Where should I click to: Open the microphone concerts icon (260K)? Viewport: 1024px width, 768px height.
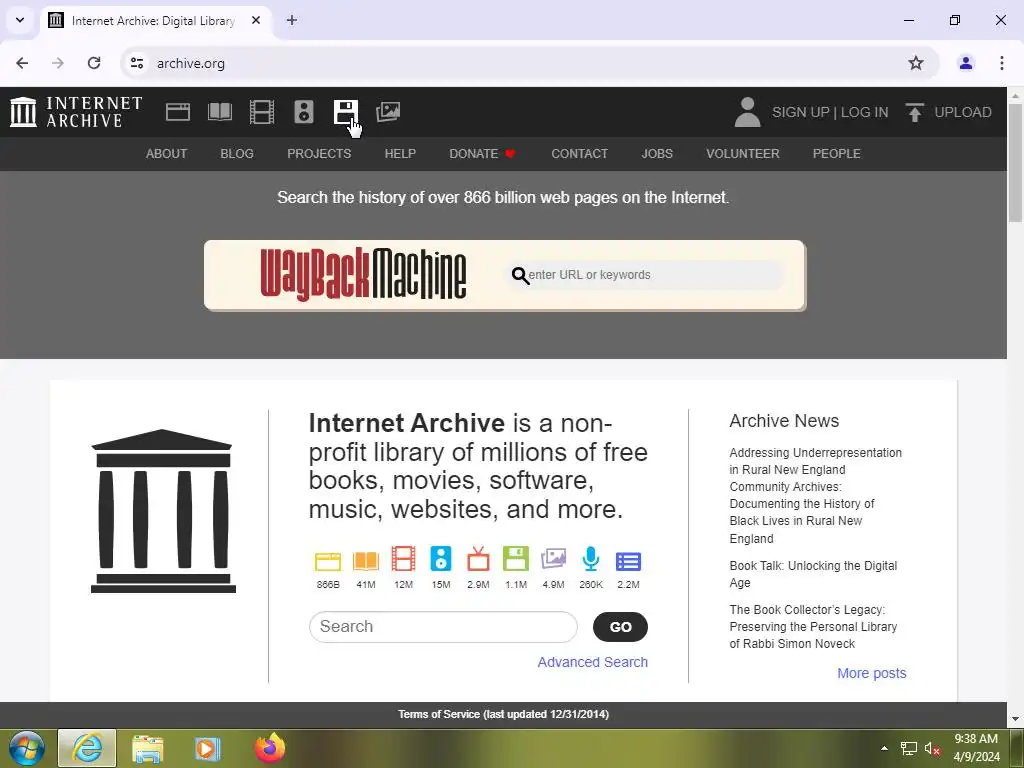[591, 560]
